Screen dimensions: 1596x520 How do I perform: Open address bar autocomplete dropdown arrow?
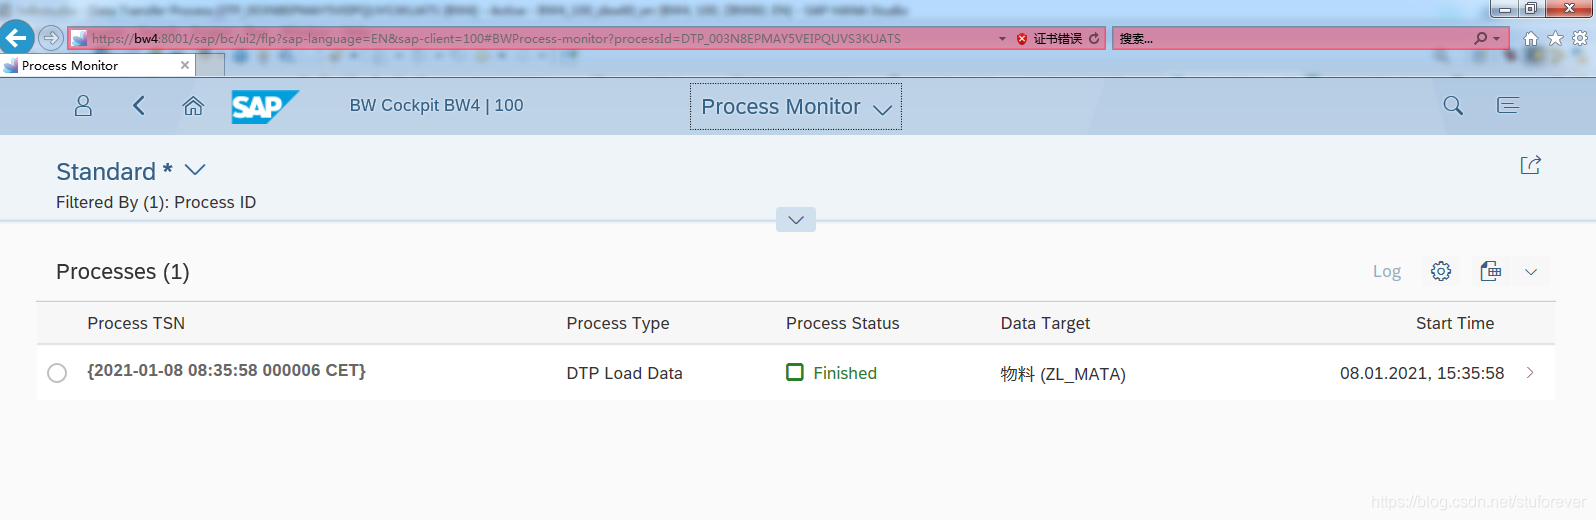(1002, 38)
